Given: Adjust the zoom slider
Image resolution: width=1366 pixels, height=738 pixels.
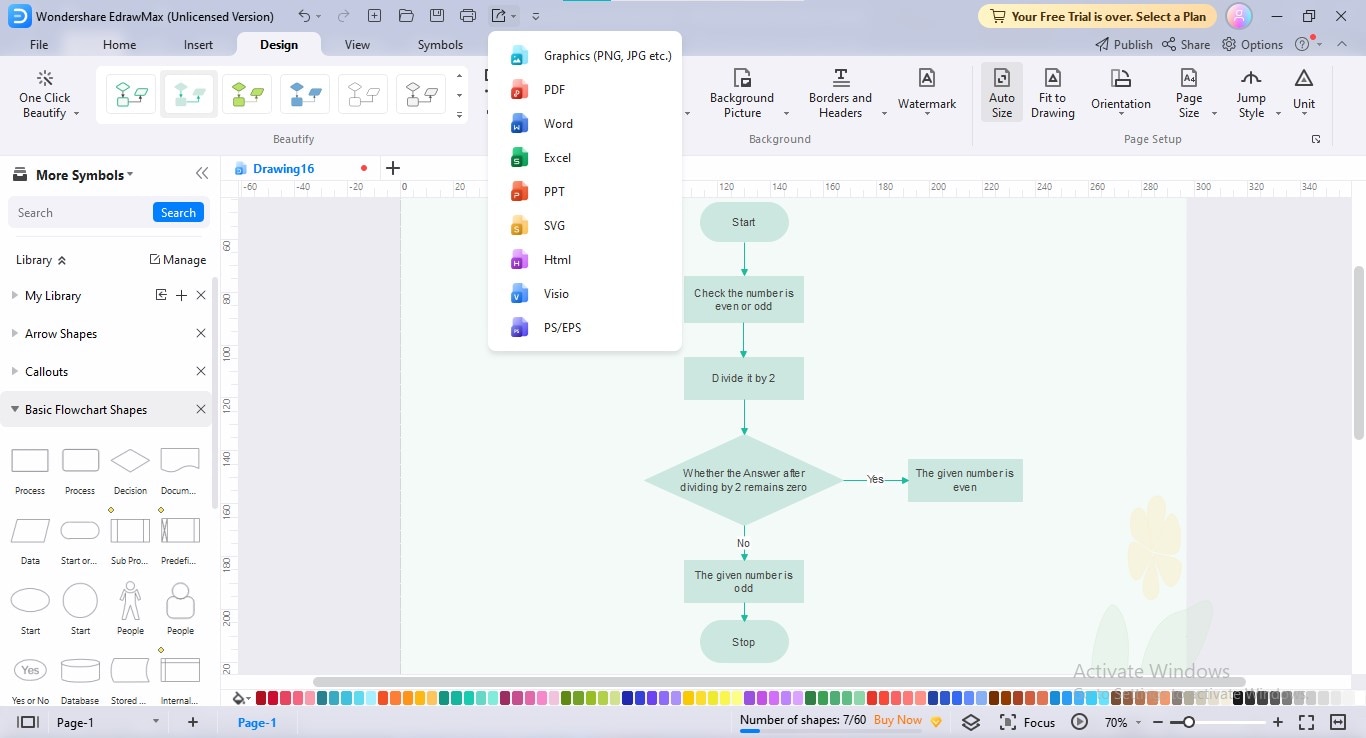Looking at the screenshot, I should point(1188,722).
